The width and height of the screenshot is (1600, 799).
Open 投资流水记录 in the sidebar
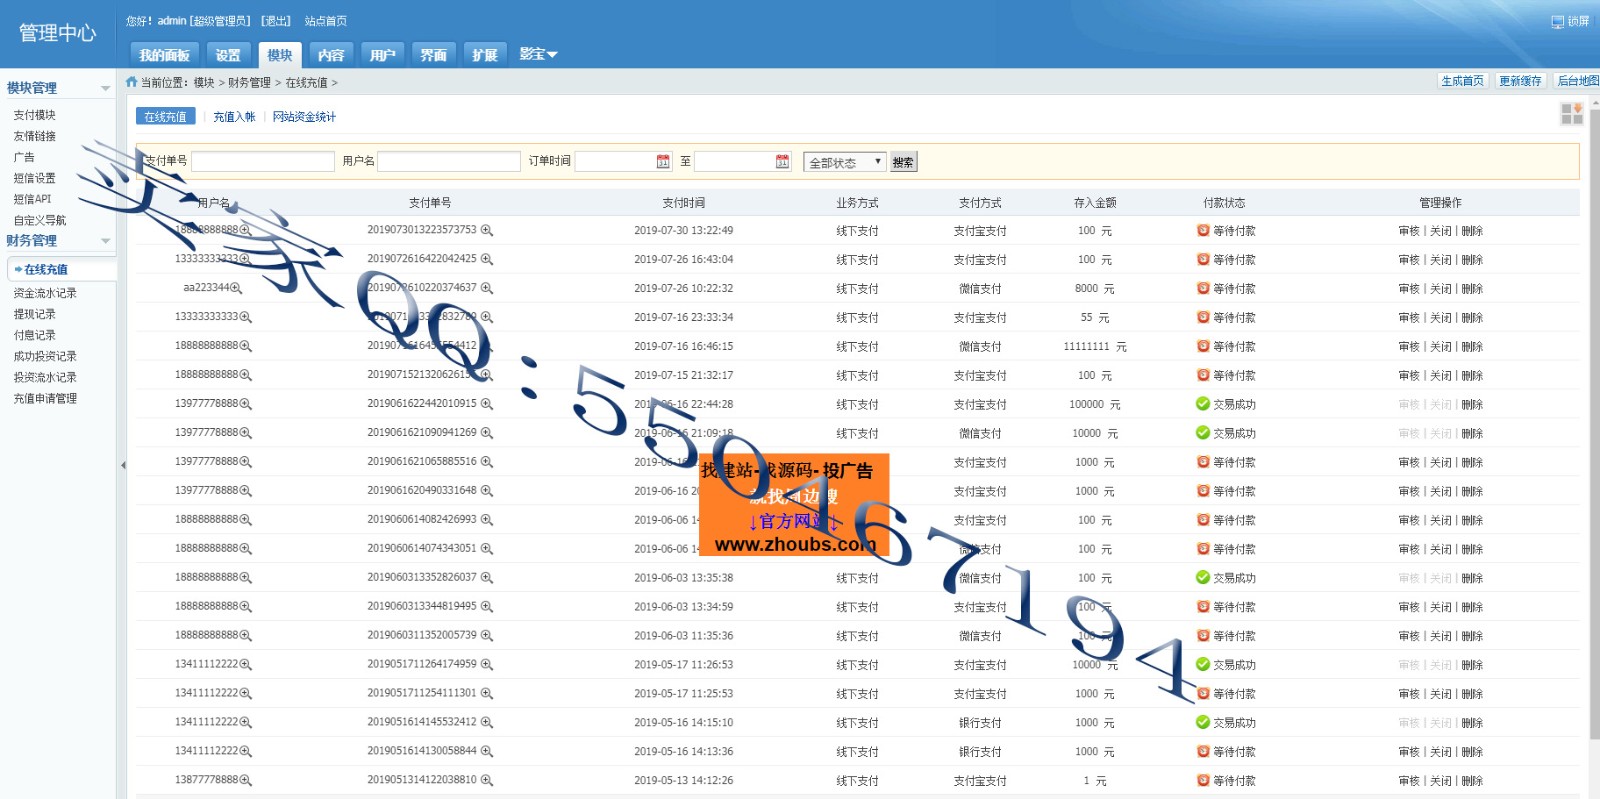[x=45, y=377]
